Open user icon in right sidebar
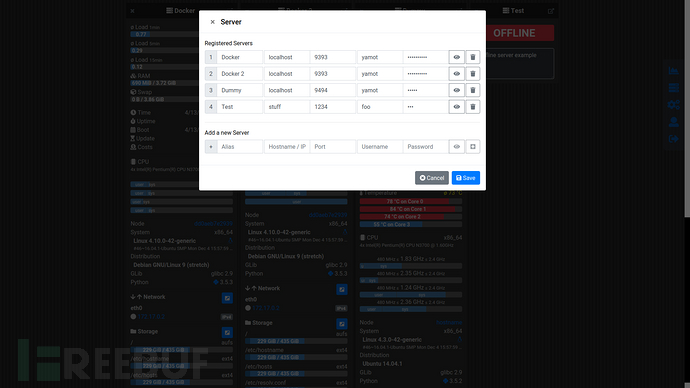690x388 pixels. 673,122
